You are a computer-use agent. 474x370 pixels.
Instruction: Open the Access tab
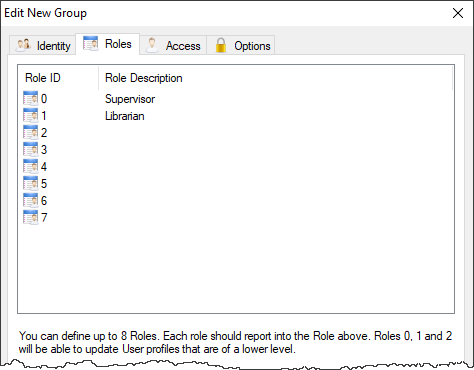[173, 45]
